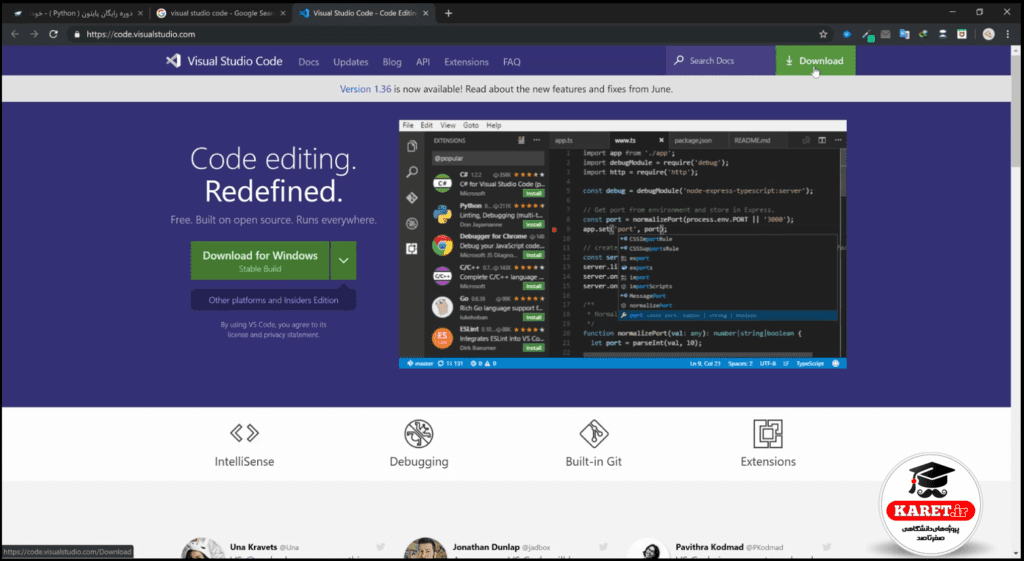Screen dimensions: 1024x561
Task: Click the split editor icon in editor screenshot
Action: click(822, 140)
